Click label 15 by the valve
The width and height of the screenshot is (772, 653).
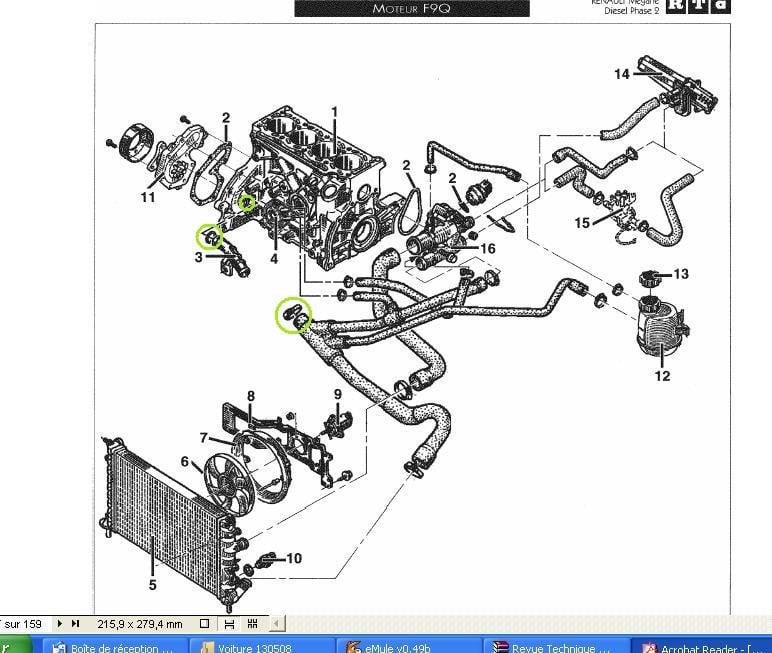click(582, 223)
